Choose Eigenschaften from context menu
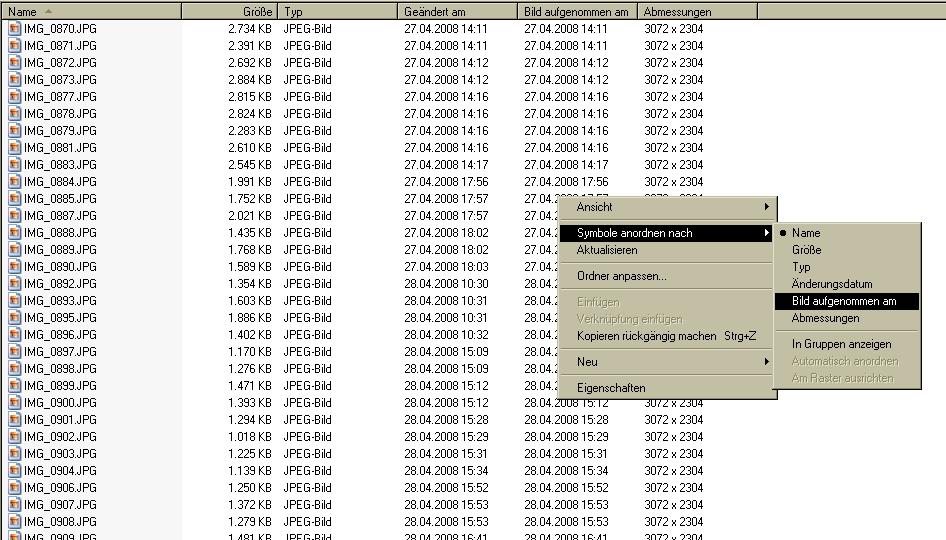 (x=611, y=388)
